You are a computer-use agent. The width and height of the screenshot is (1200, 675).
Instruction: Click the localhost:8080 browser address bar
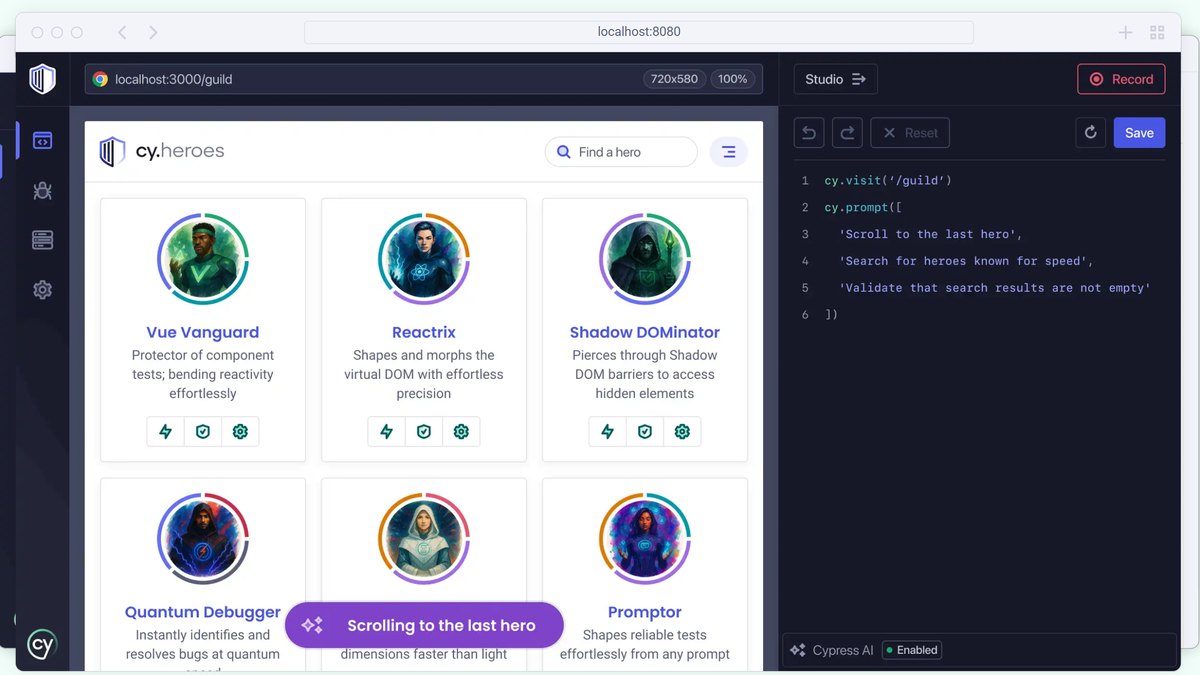tap(639, 32)
